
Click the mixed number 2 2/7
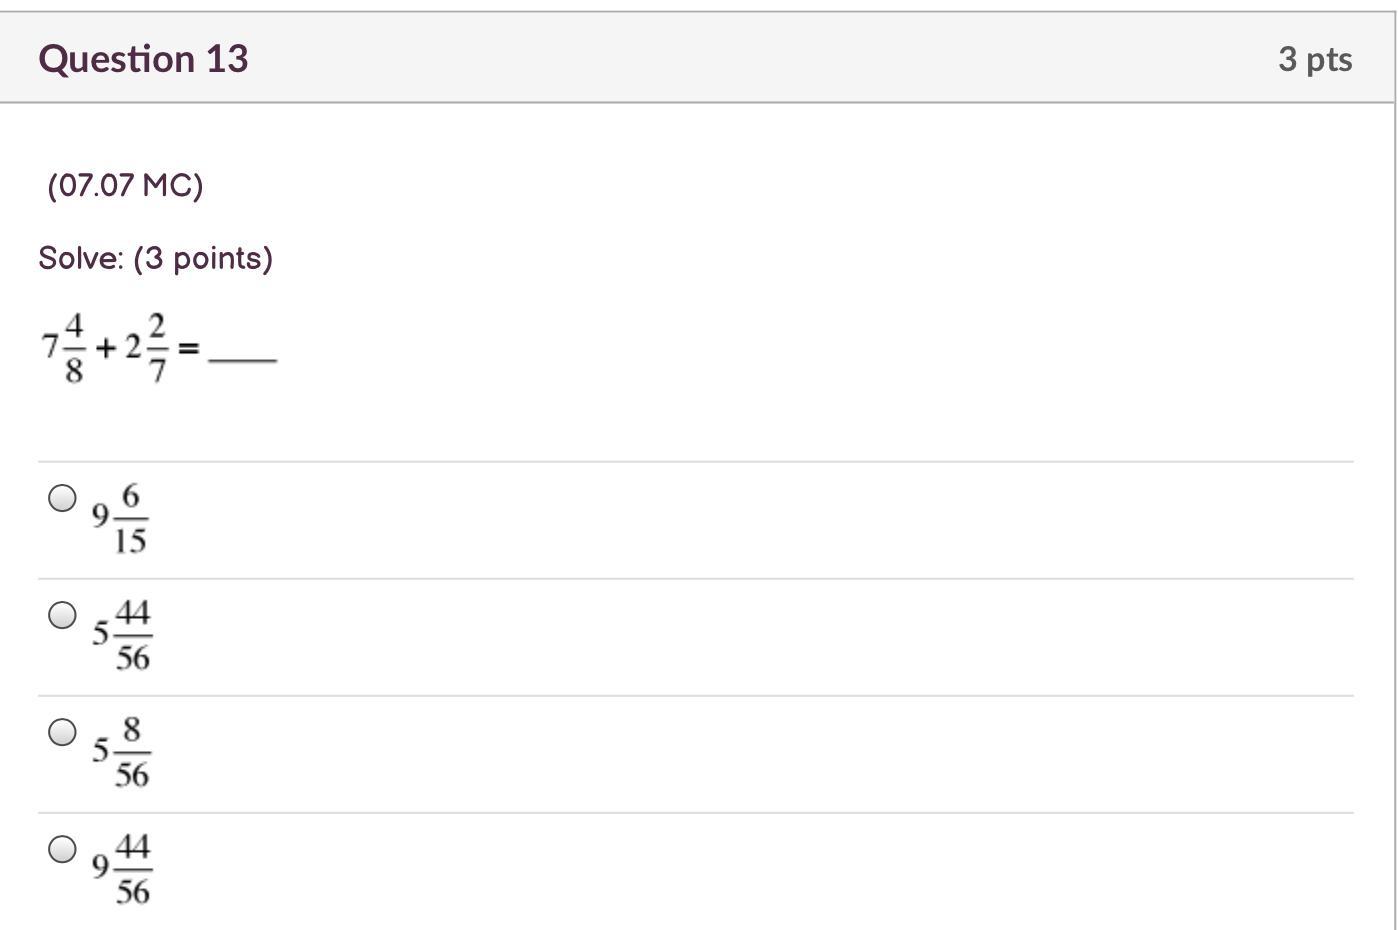(x=147, y=348)
